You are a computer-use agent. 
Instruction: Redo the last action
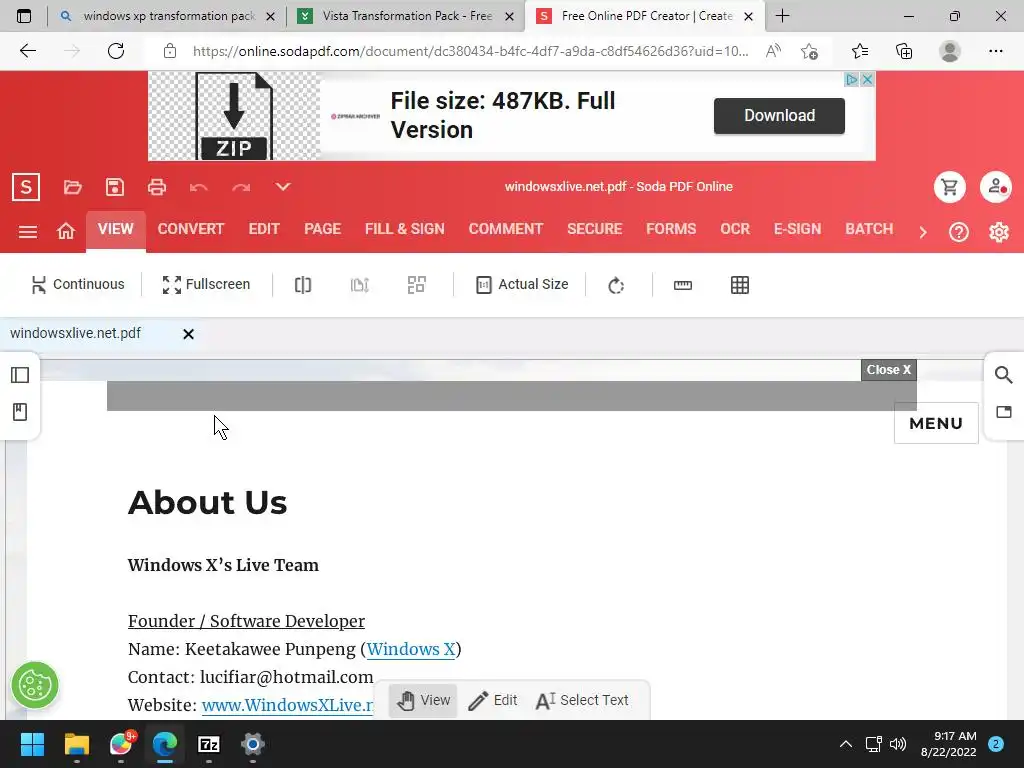point(241,187)
